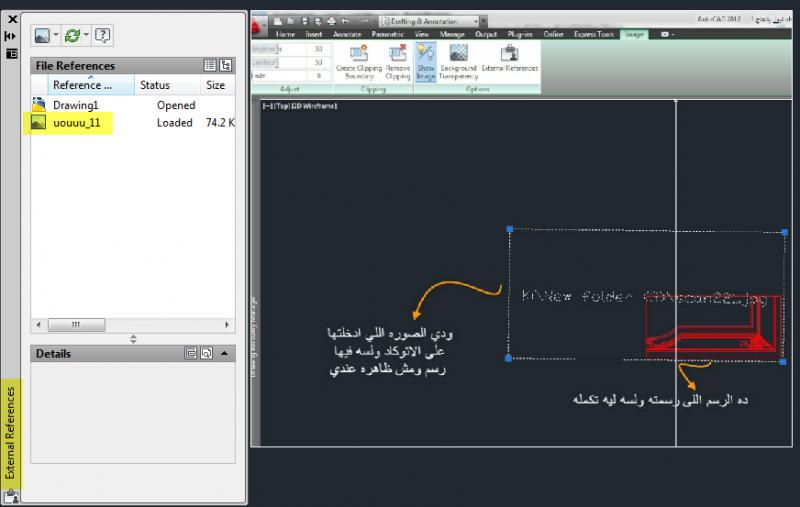This screenshot has width=800, height=507.
Task: Open the Express Tools ribbon tab
Action: [593, 34]
